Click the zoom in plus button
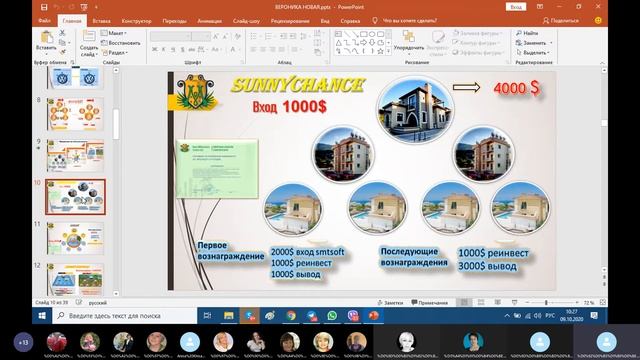This screenshot has height=360, width=640. tap(577, 302)
